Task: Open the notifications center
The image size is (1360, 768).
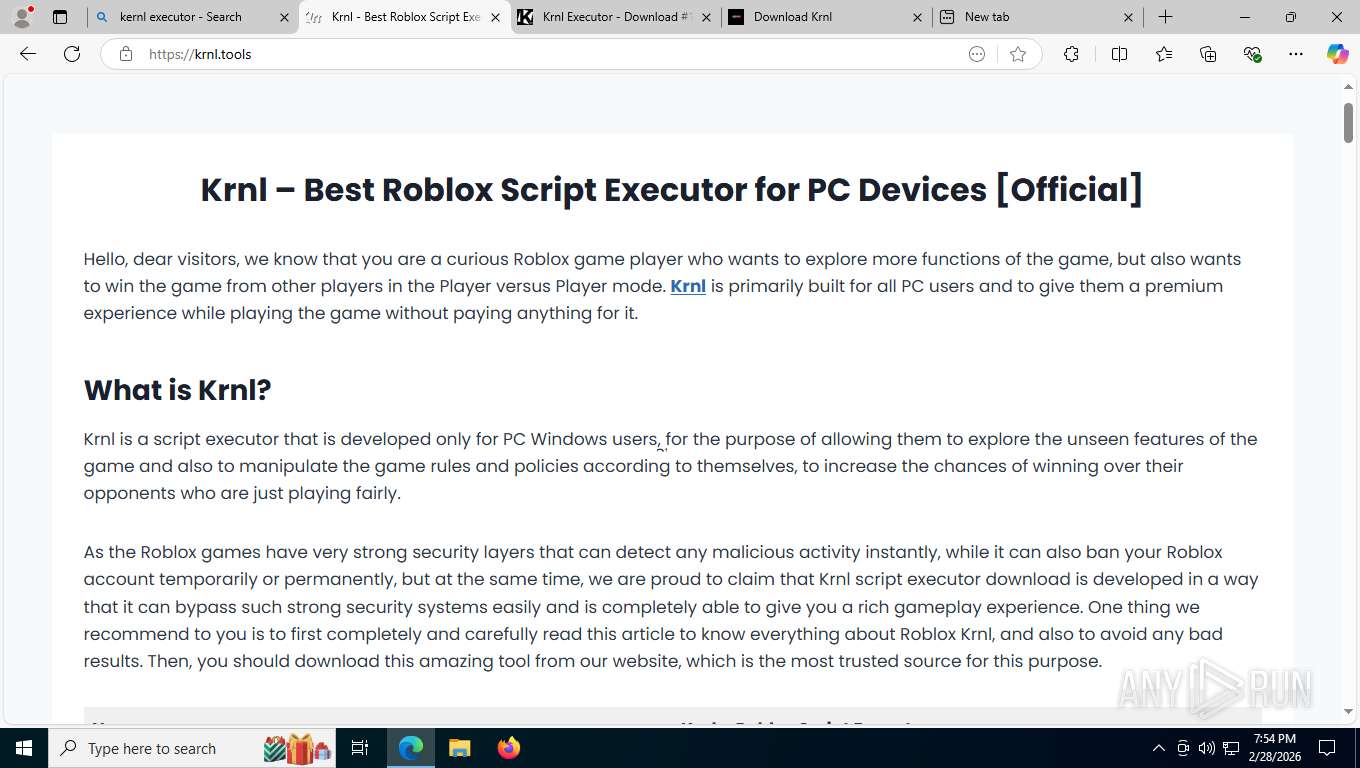Action: point(1327,748)
